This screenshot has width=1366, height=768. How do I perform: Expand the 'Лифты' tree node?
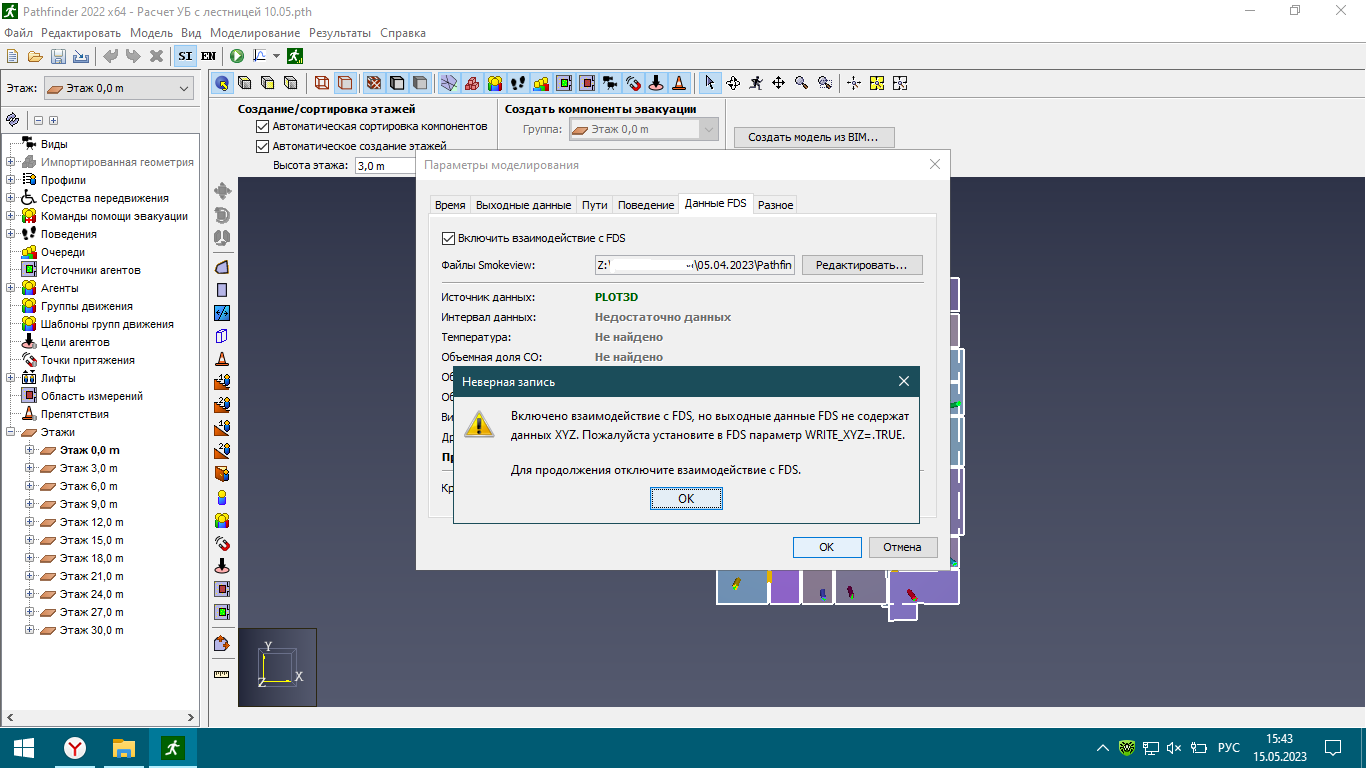(x=10, y=378)
